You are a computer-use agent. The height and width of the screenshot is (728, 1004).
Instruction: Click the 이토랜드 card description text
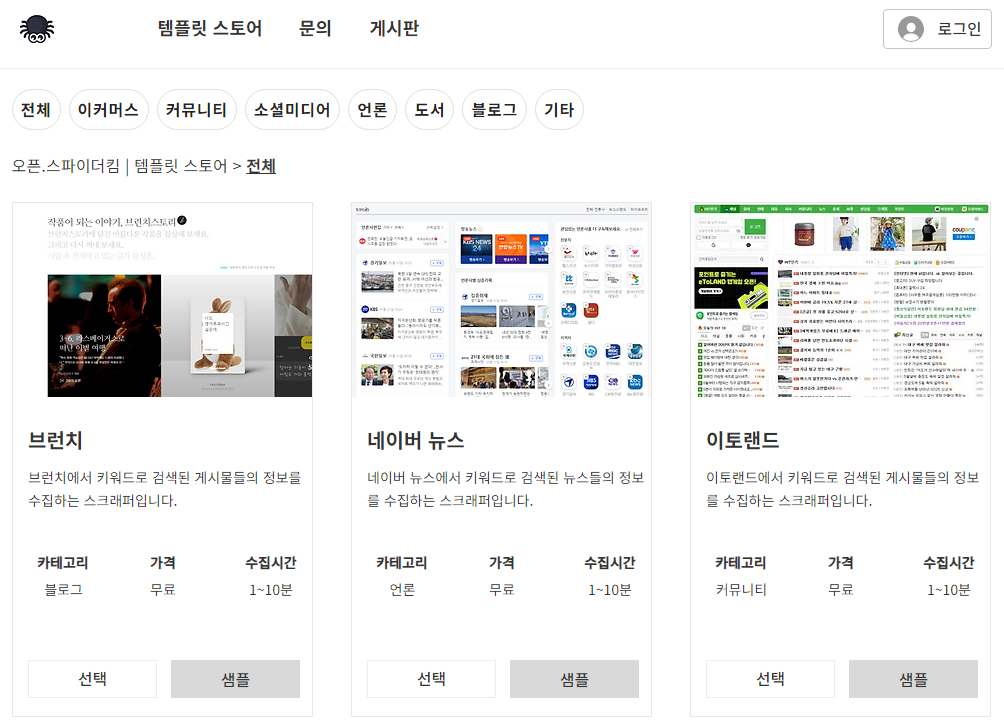843,489
